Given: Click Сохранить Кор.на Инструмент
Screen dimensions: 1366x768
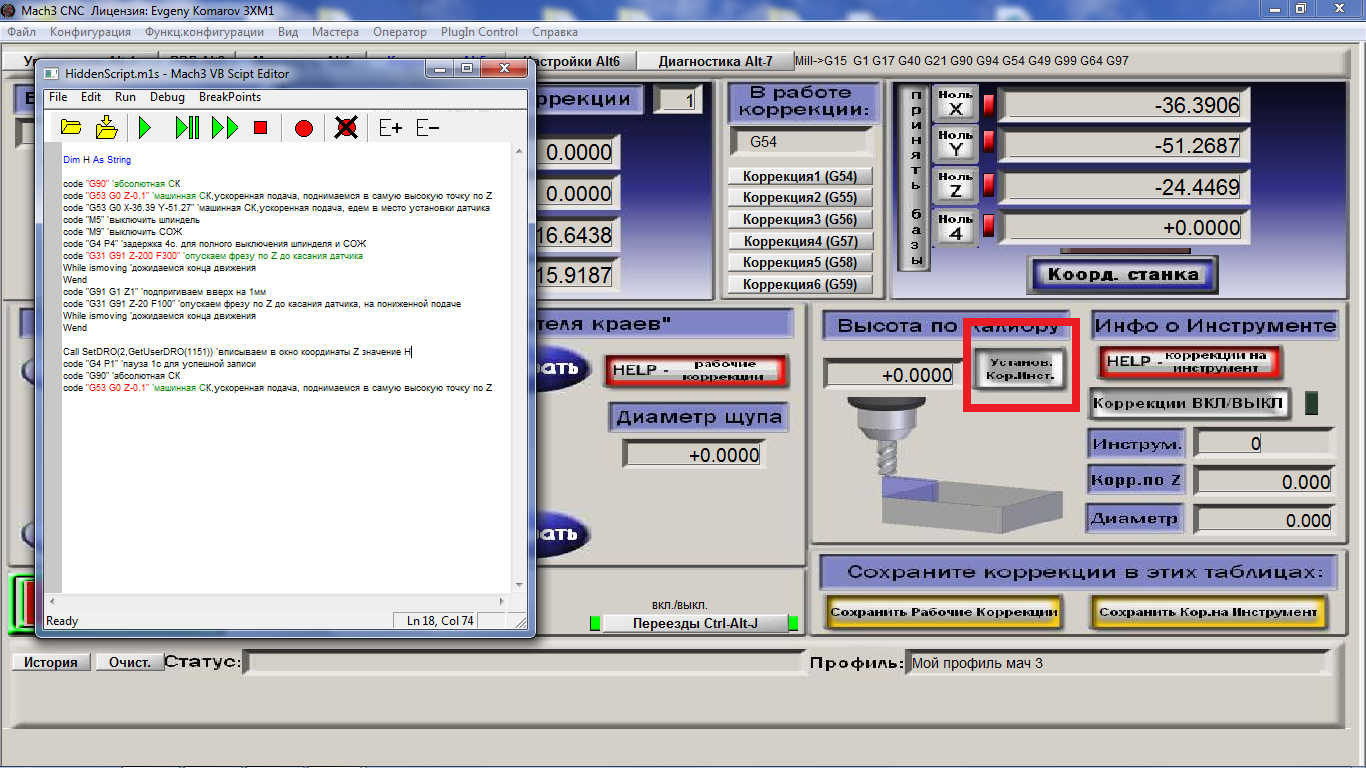Looking at the screenshot, I should (x=1208, y=612).
